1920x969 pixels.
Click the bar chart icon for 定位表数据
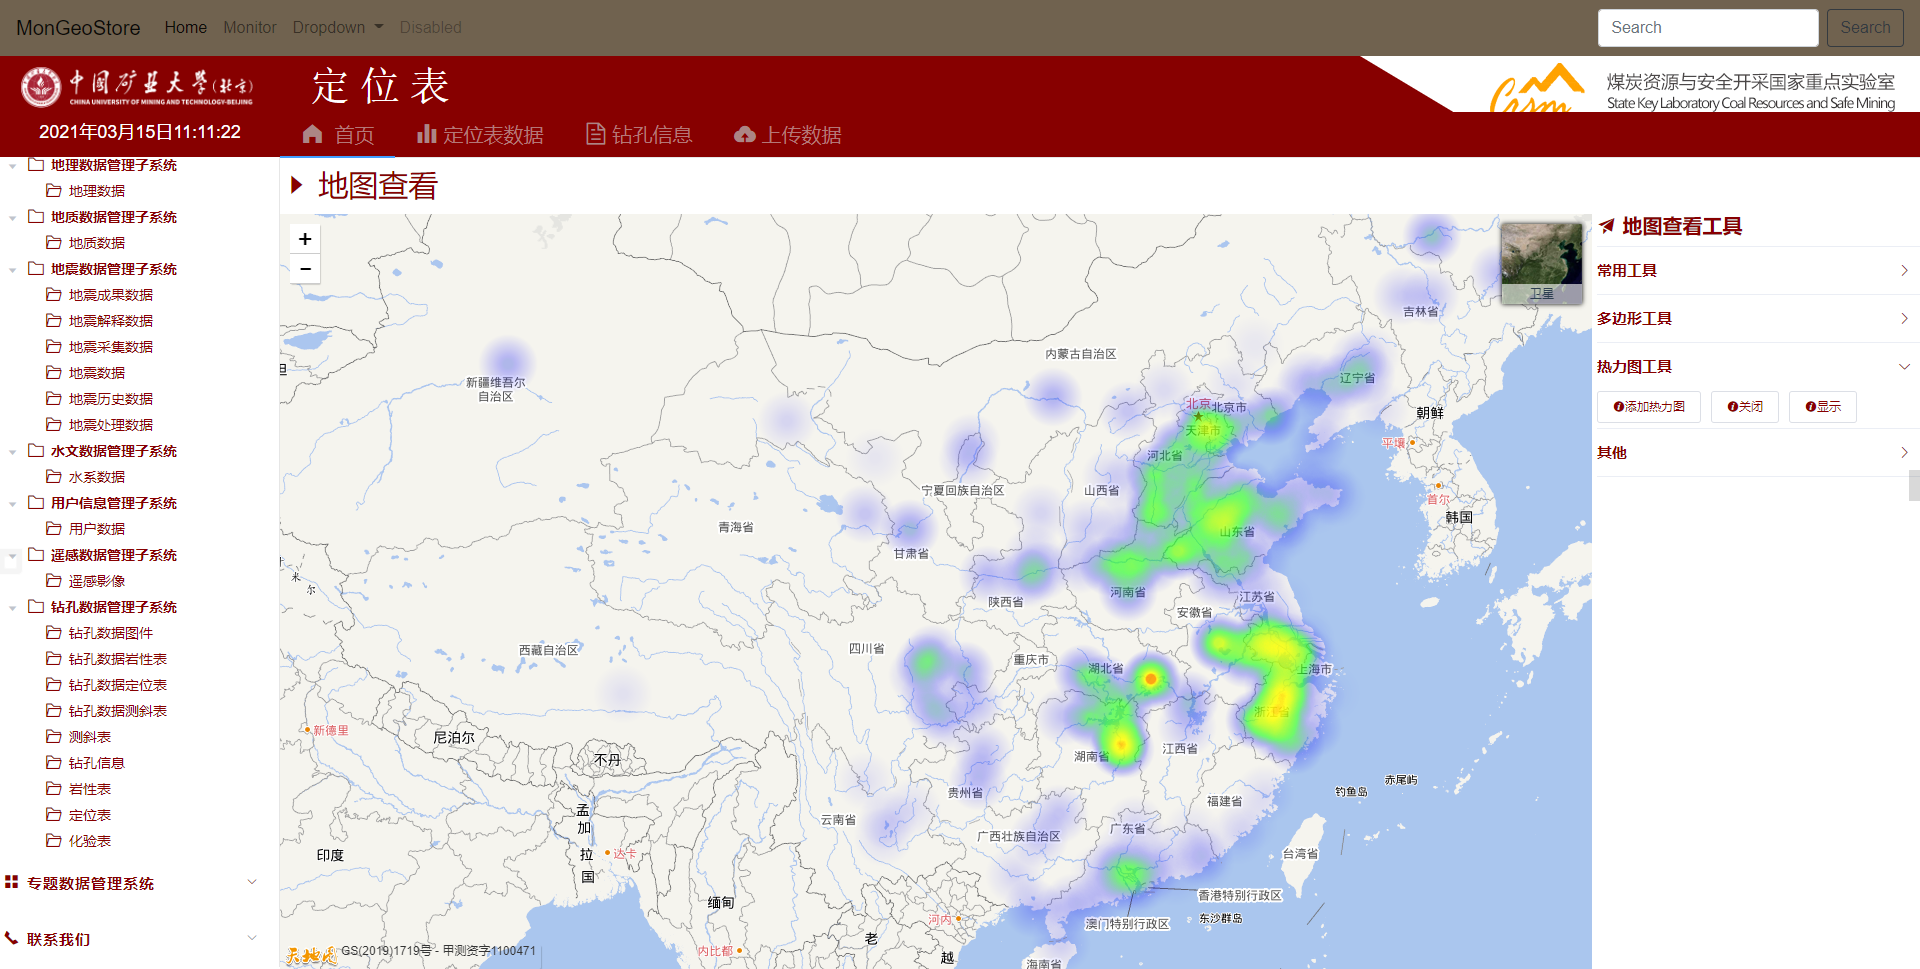[x=427, y=134]
